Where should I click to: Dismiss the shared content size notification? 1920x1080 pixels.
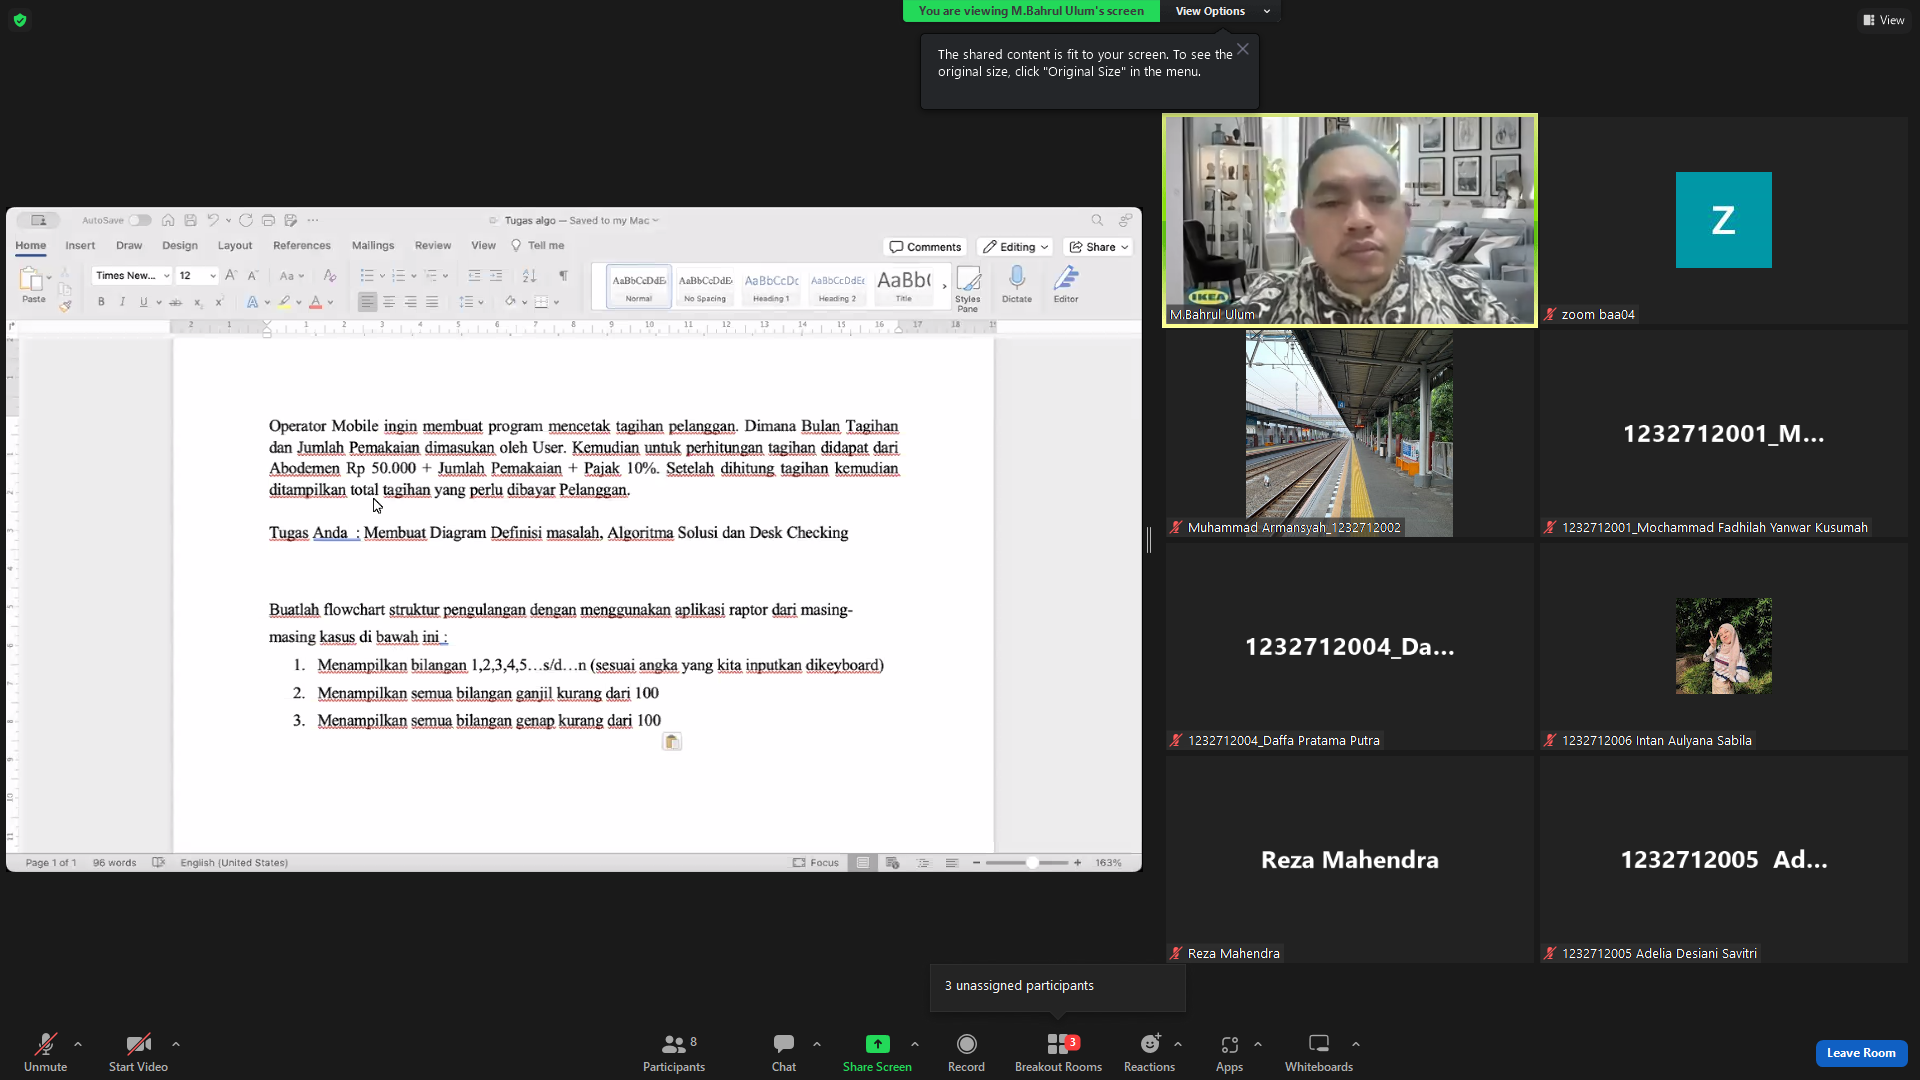[1242, 49]
